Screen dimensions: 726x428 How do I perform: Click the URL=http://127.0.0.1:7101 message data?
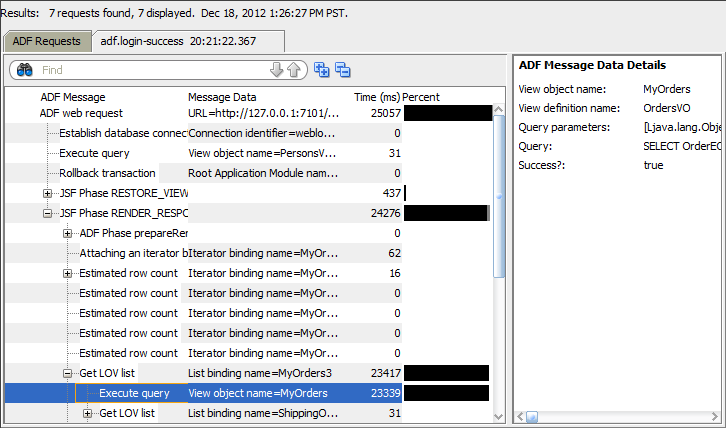[x=263, y=113]
